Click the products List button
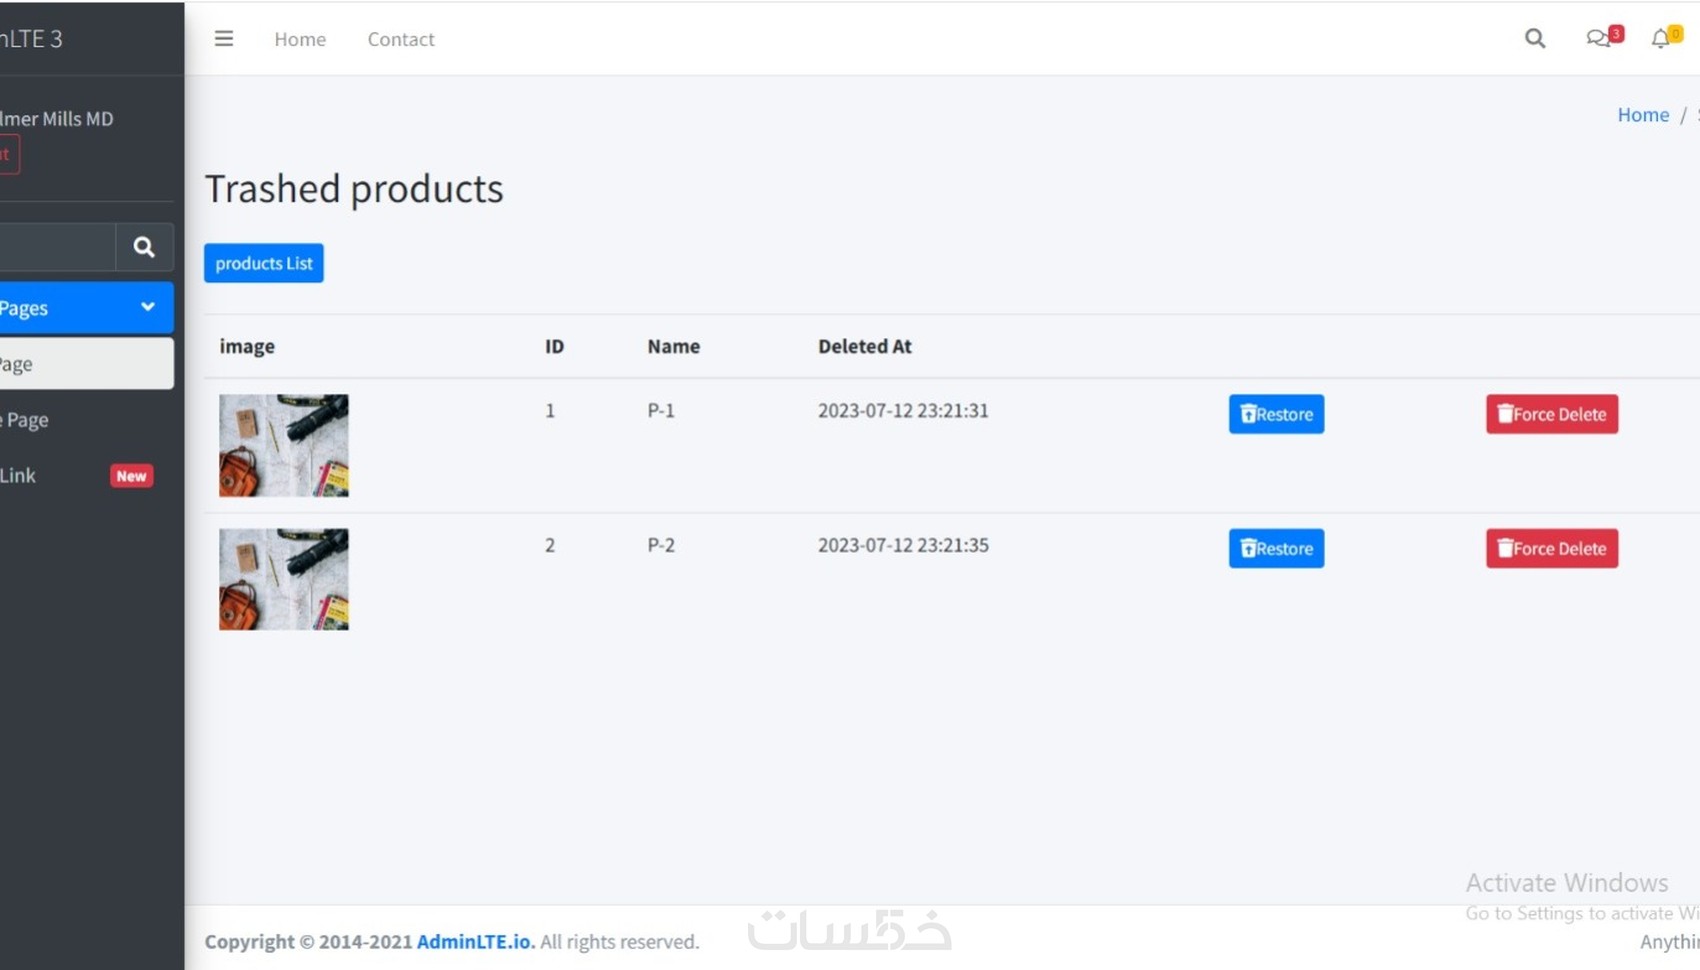The height and width of the screenshot is (970, 1700). [x=264, y=263]
